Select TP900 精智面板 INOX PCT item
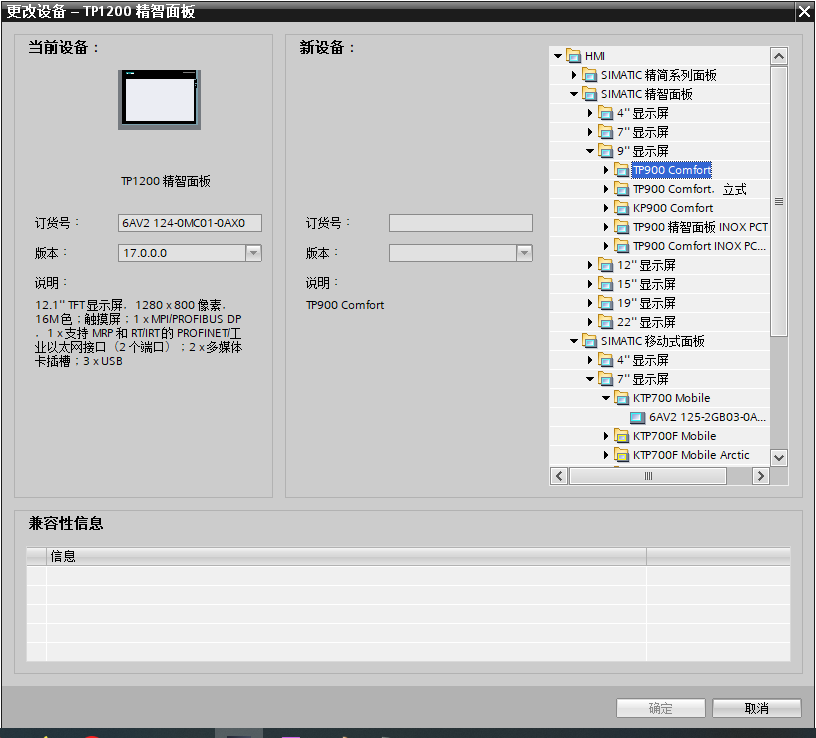The width and height of the screenshot is (816, 738). click(700, 227)
